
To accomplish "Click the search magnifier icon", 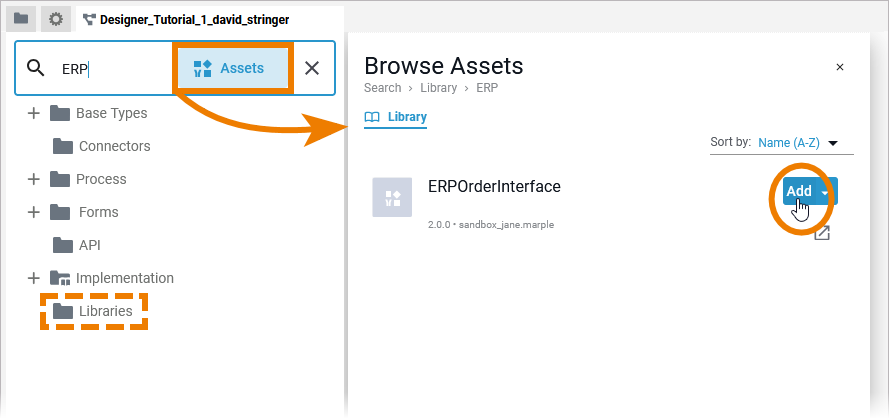I will click(x=36, y=68).
